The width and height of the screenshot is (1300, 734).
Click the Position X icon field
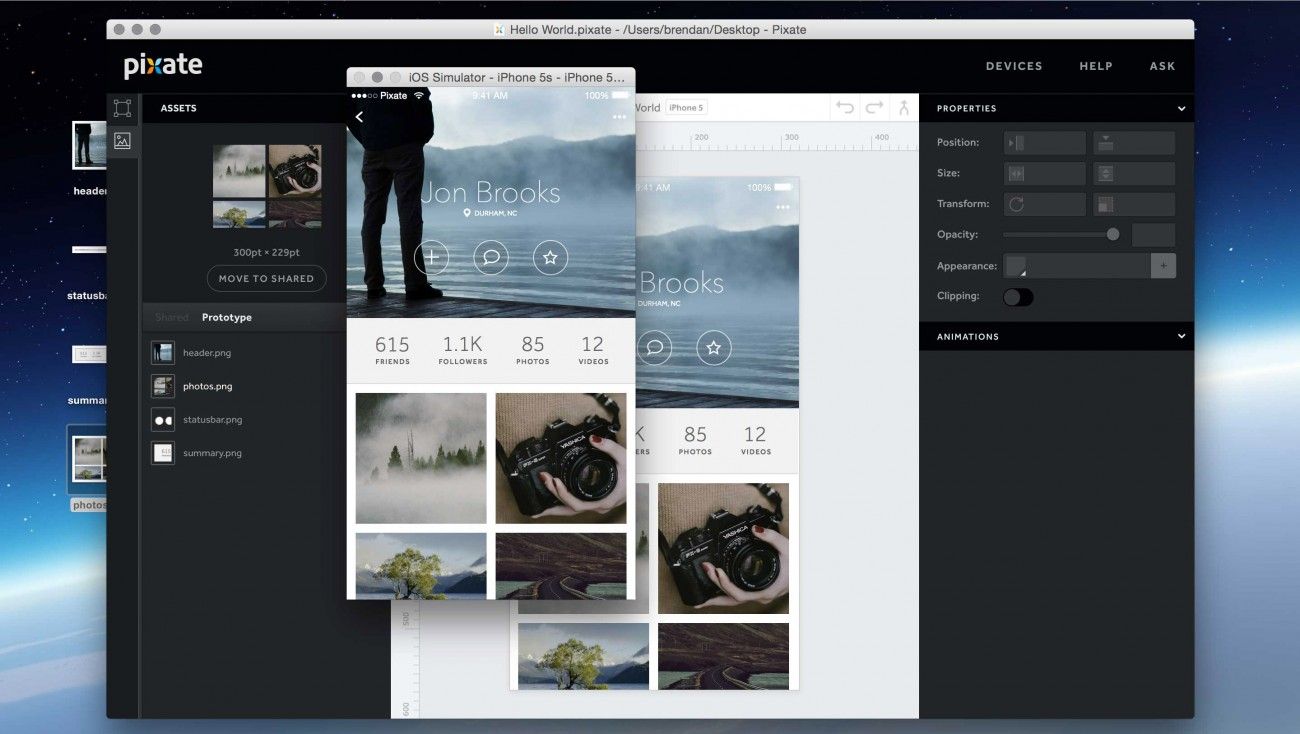[x=1044, y=143]
